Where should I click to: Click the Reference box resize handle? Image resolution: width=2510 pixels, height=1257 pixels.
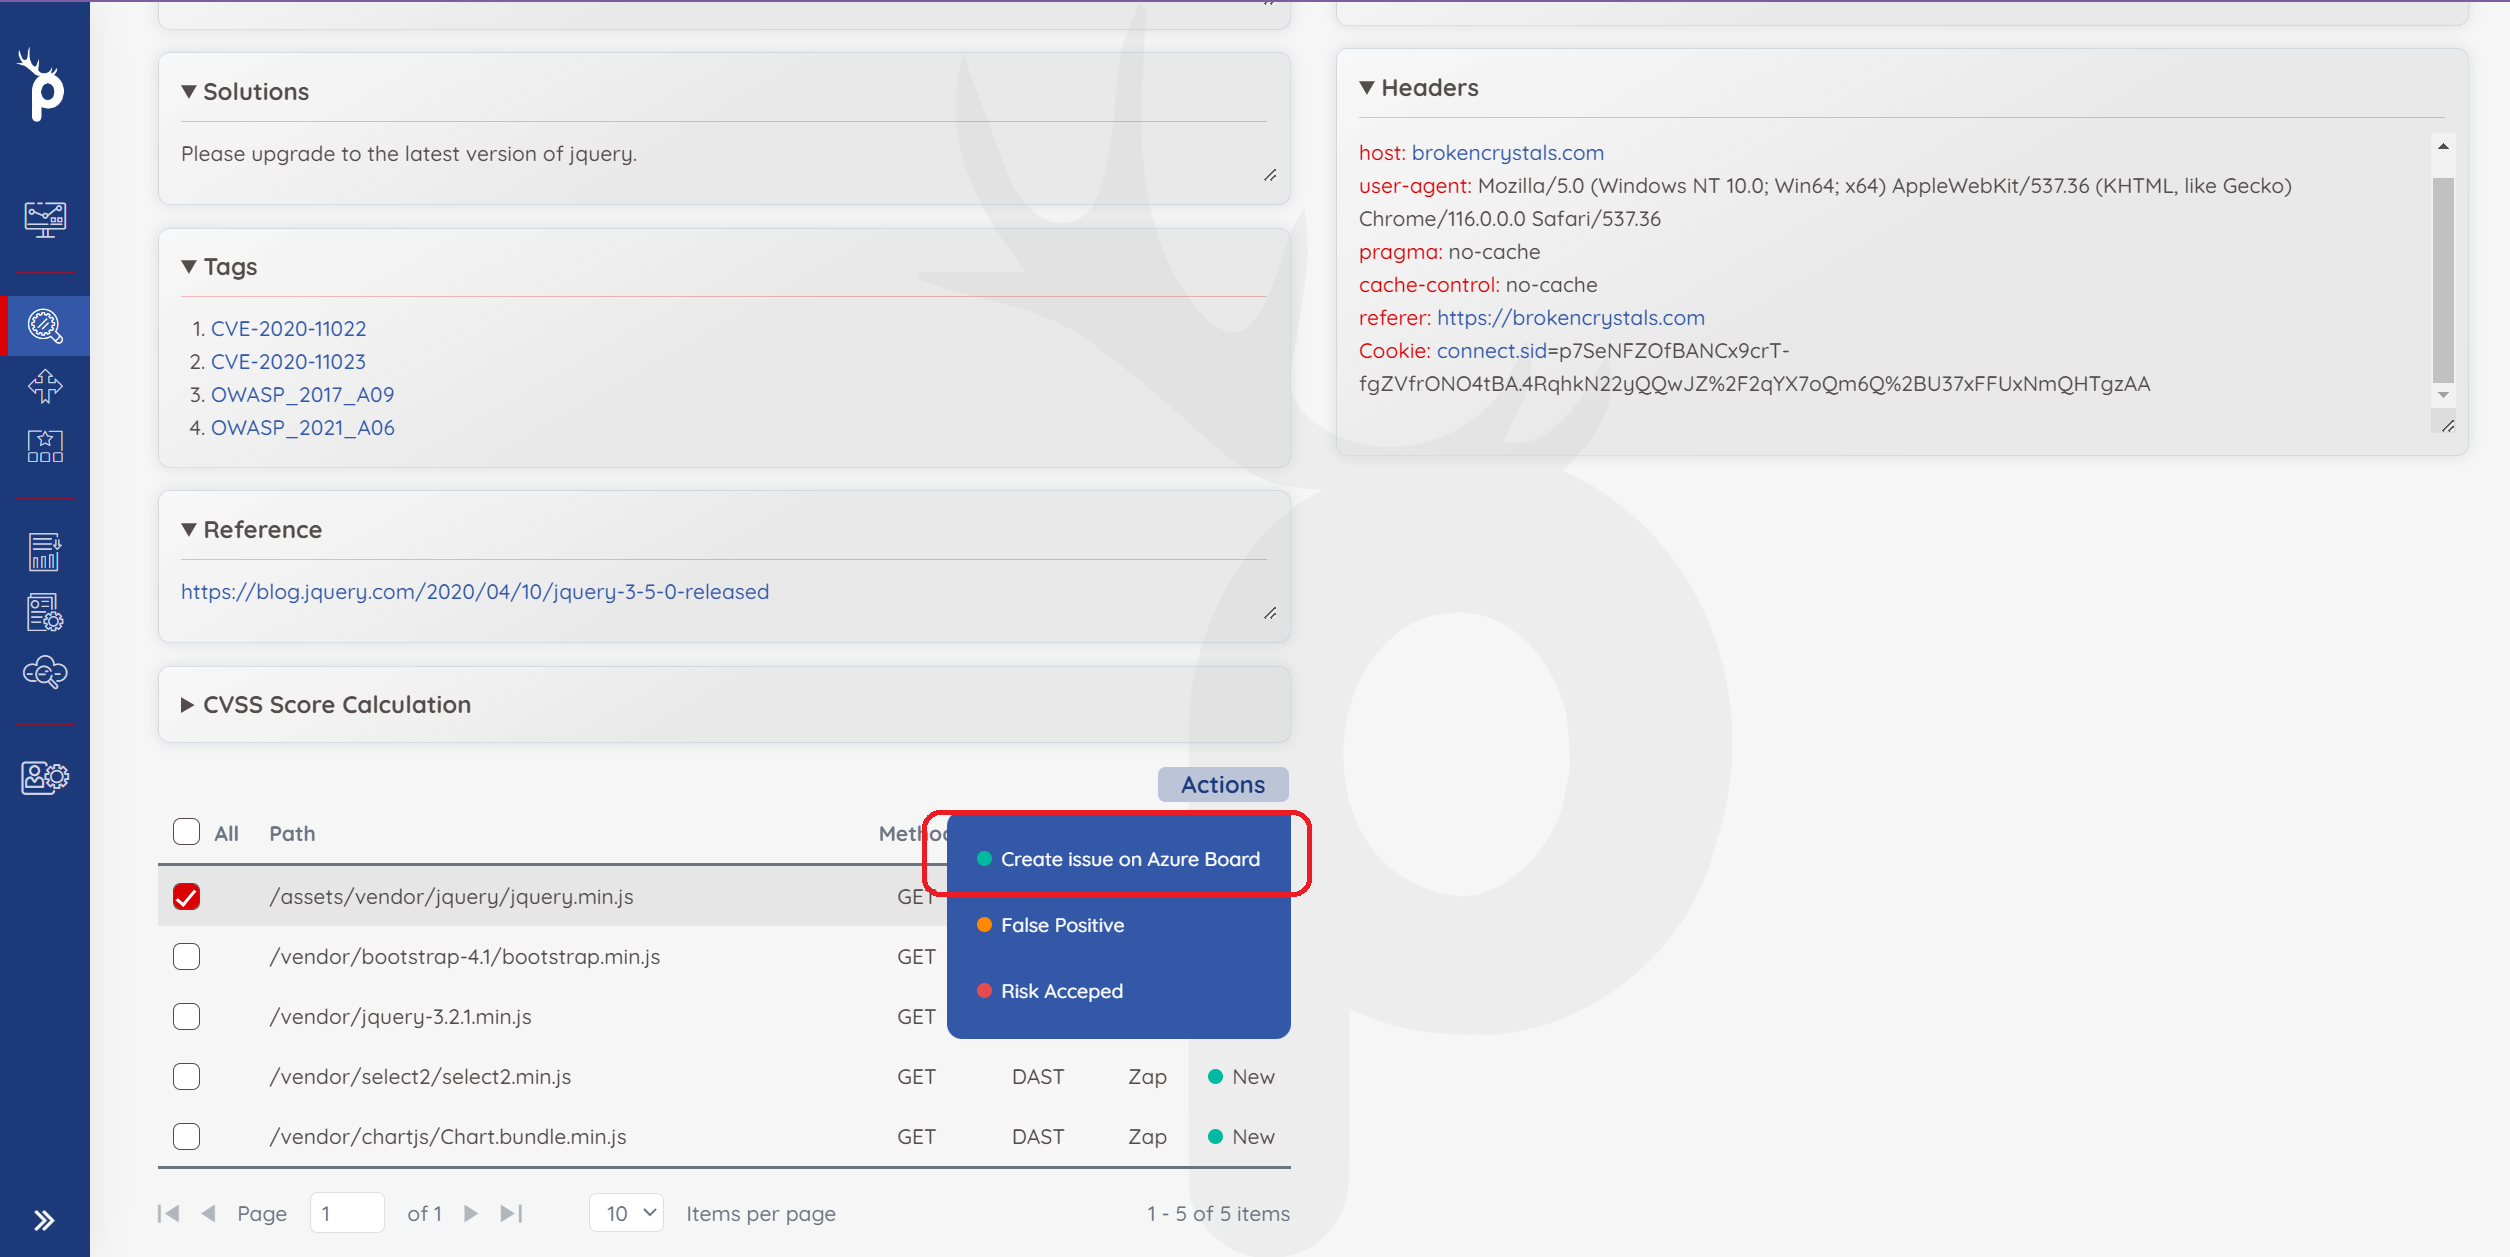[1270, 613]
